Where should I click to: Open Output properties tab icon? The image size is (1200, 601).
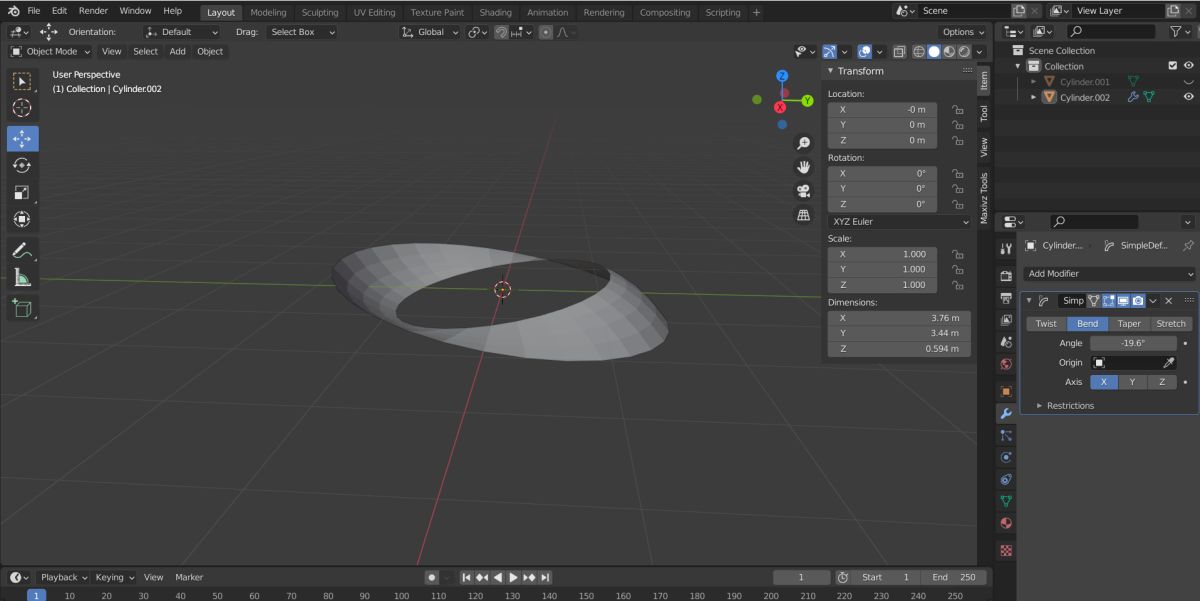pos(1006,298)
